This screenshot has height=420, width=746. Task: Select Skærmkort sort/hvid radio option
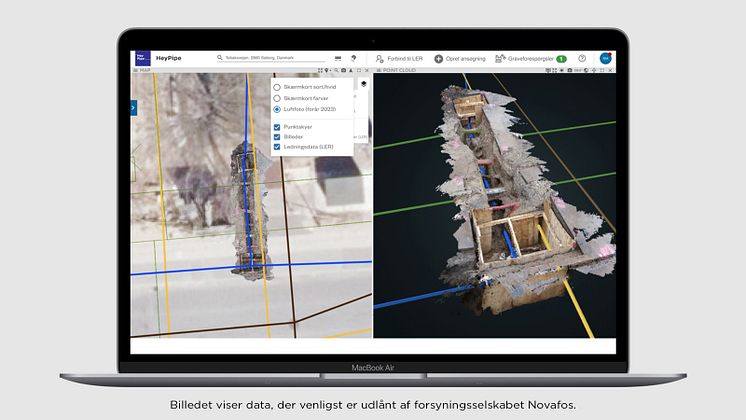coord(277,87)
